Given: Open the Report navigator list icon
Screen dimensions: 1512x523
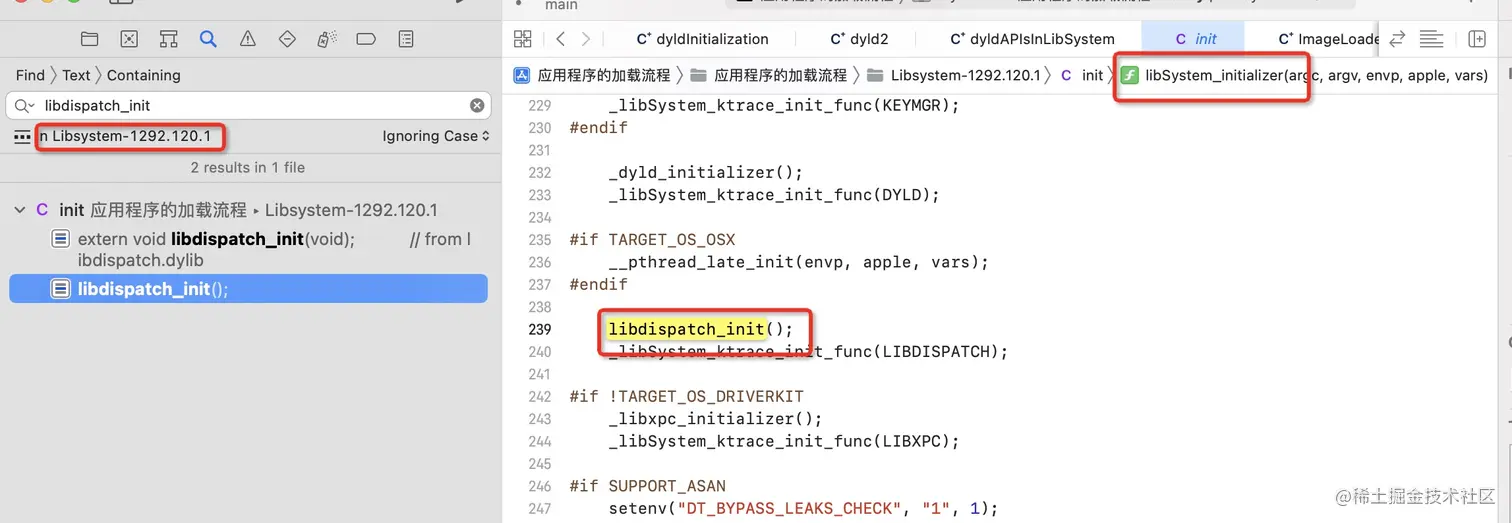Looking at the screenshot, I should tap(405, 39).
